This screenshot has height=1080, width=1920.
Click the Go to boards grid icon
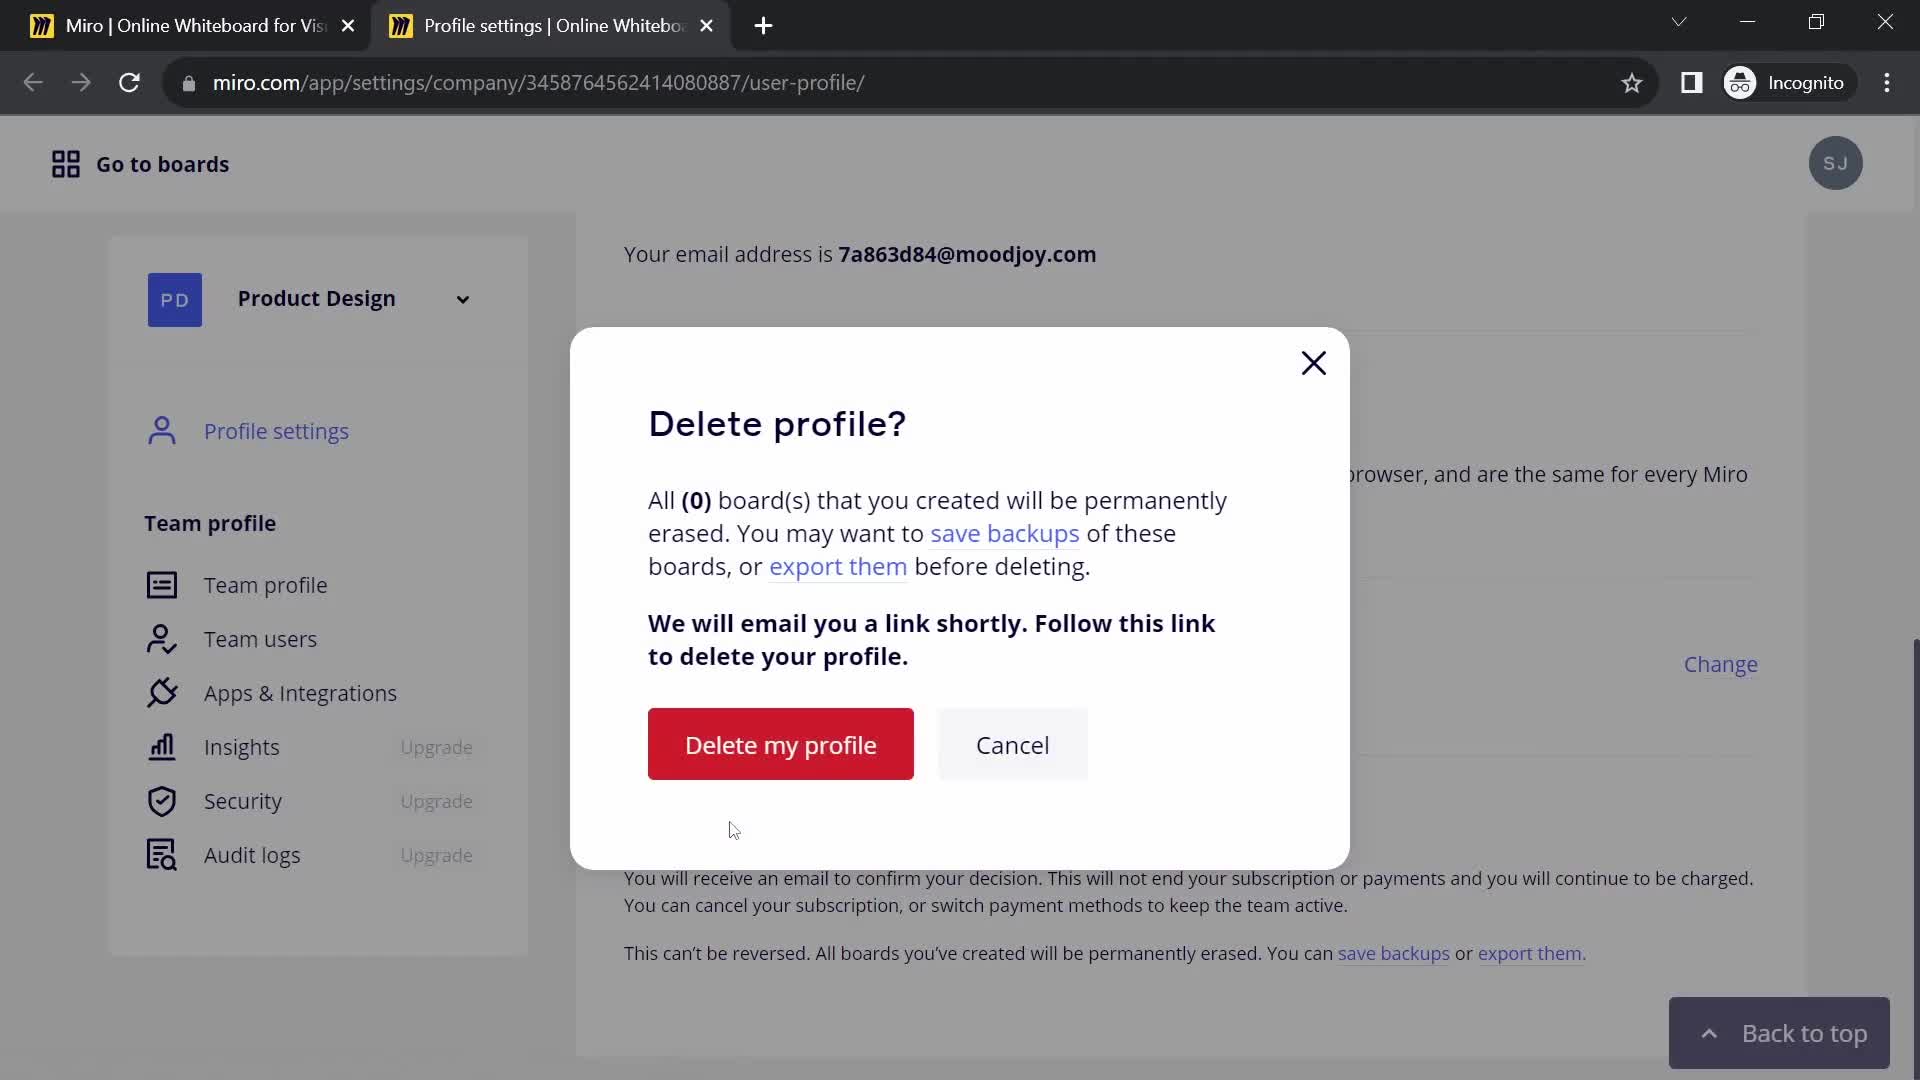66,164
